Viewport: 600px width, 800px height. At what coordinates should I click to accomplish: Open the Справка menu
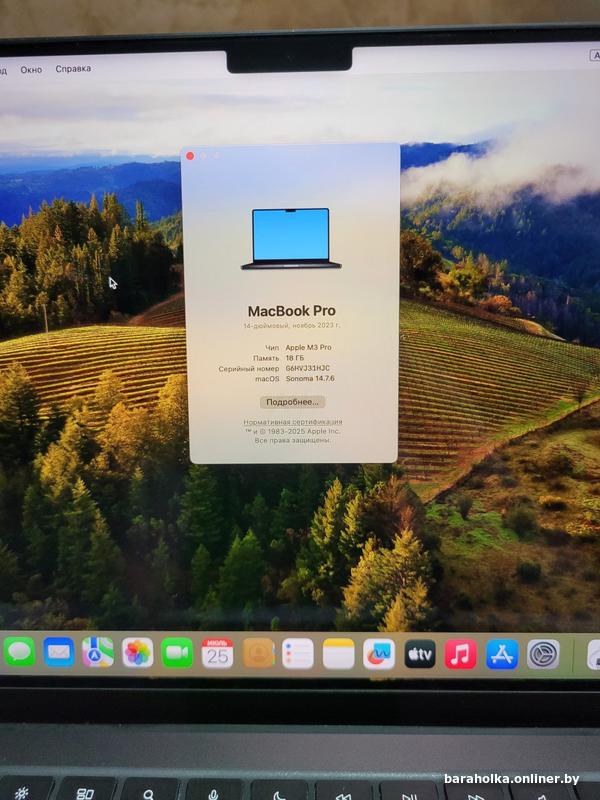(73, 68)
